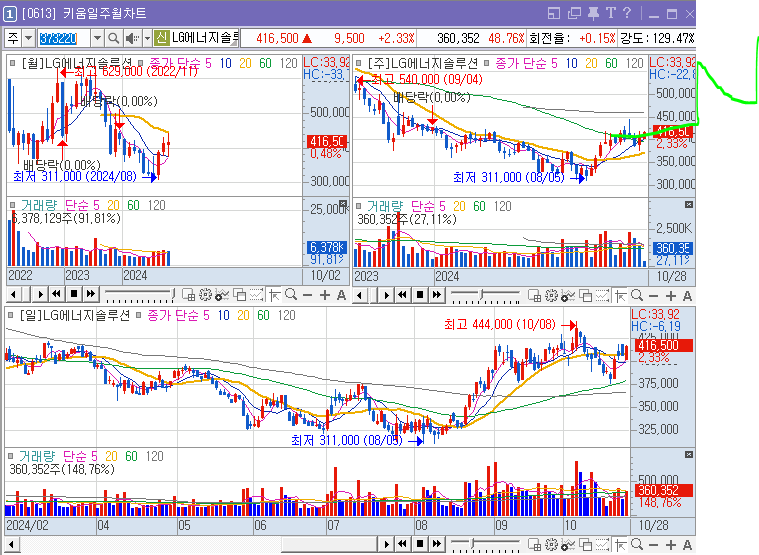Click the chart layout icon in monthly toolbar
759x555 pixels.
click(x=188, y=295)
